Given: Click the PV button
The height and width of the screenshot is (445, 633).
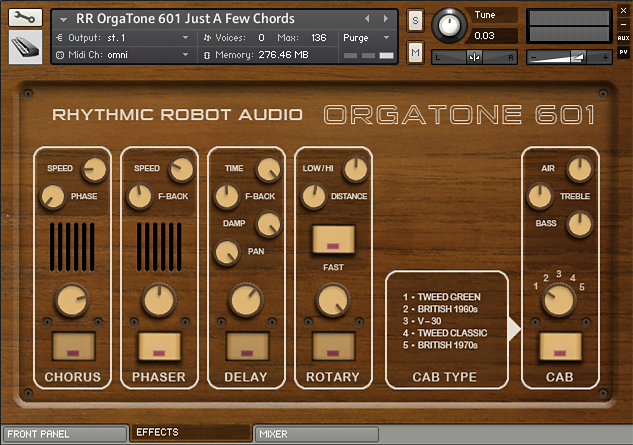Looking at the screenshot, I should 623,52.
